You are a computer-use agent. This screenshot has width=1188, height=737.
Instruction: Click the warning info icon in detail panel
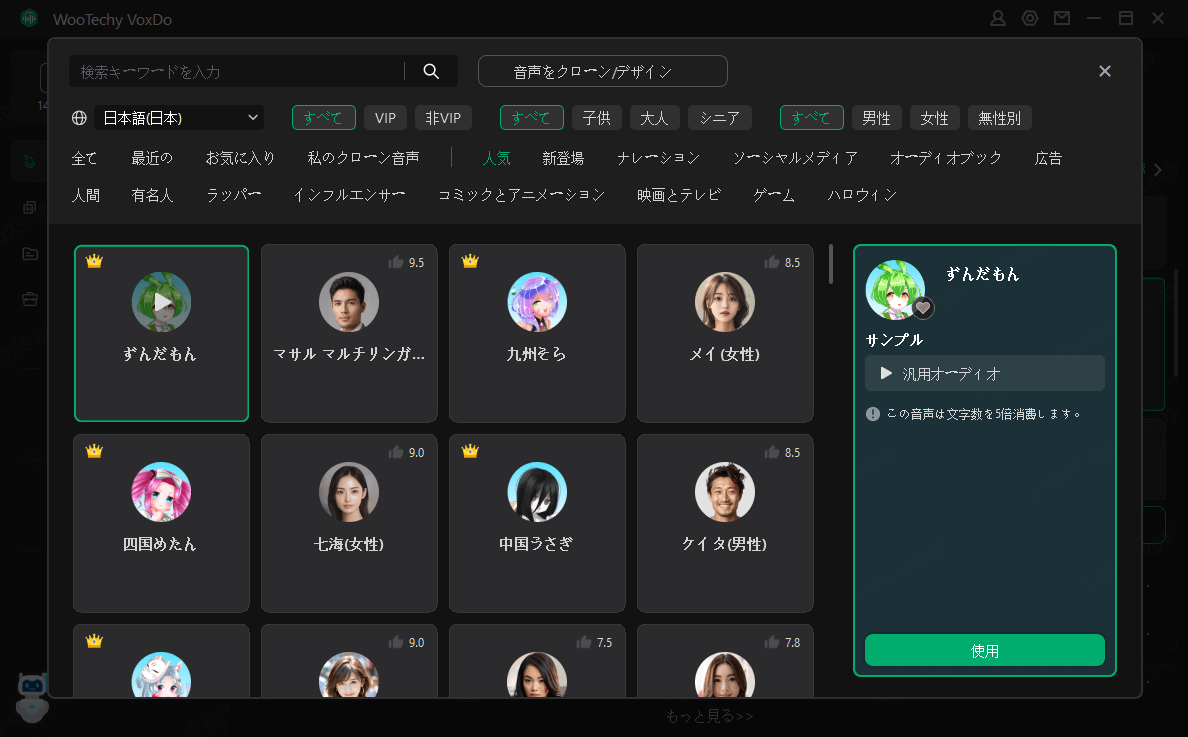click(873, 414)
